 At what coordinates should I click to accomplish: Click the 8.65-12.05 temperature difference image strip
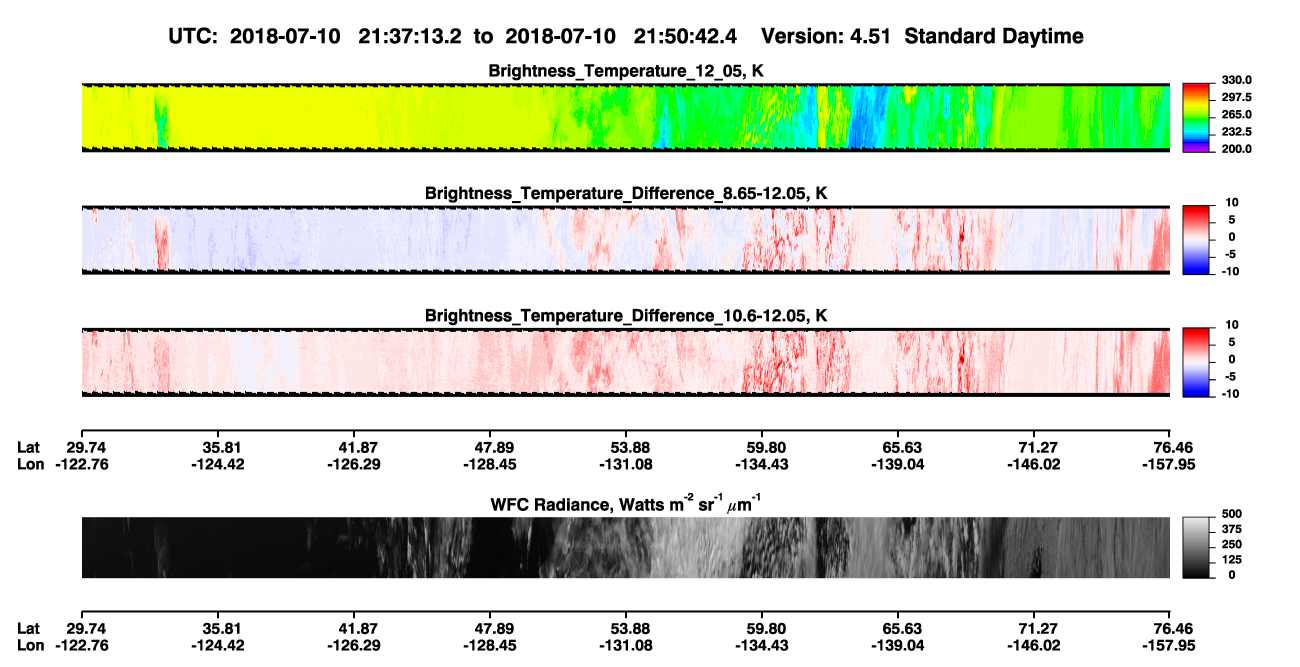click(x=625, y=239)
